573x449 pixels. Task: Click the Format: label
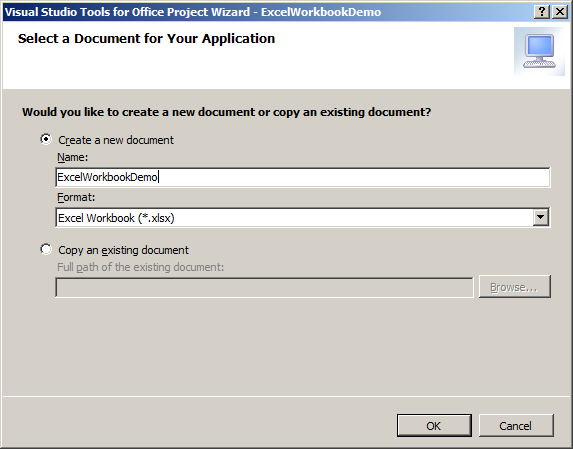tap(76, 197)
